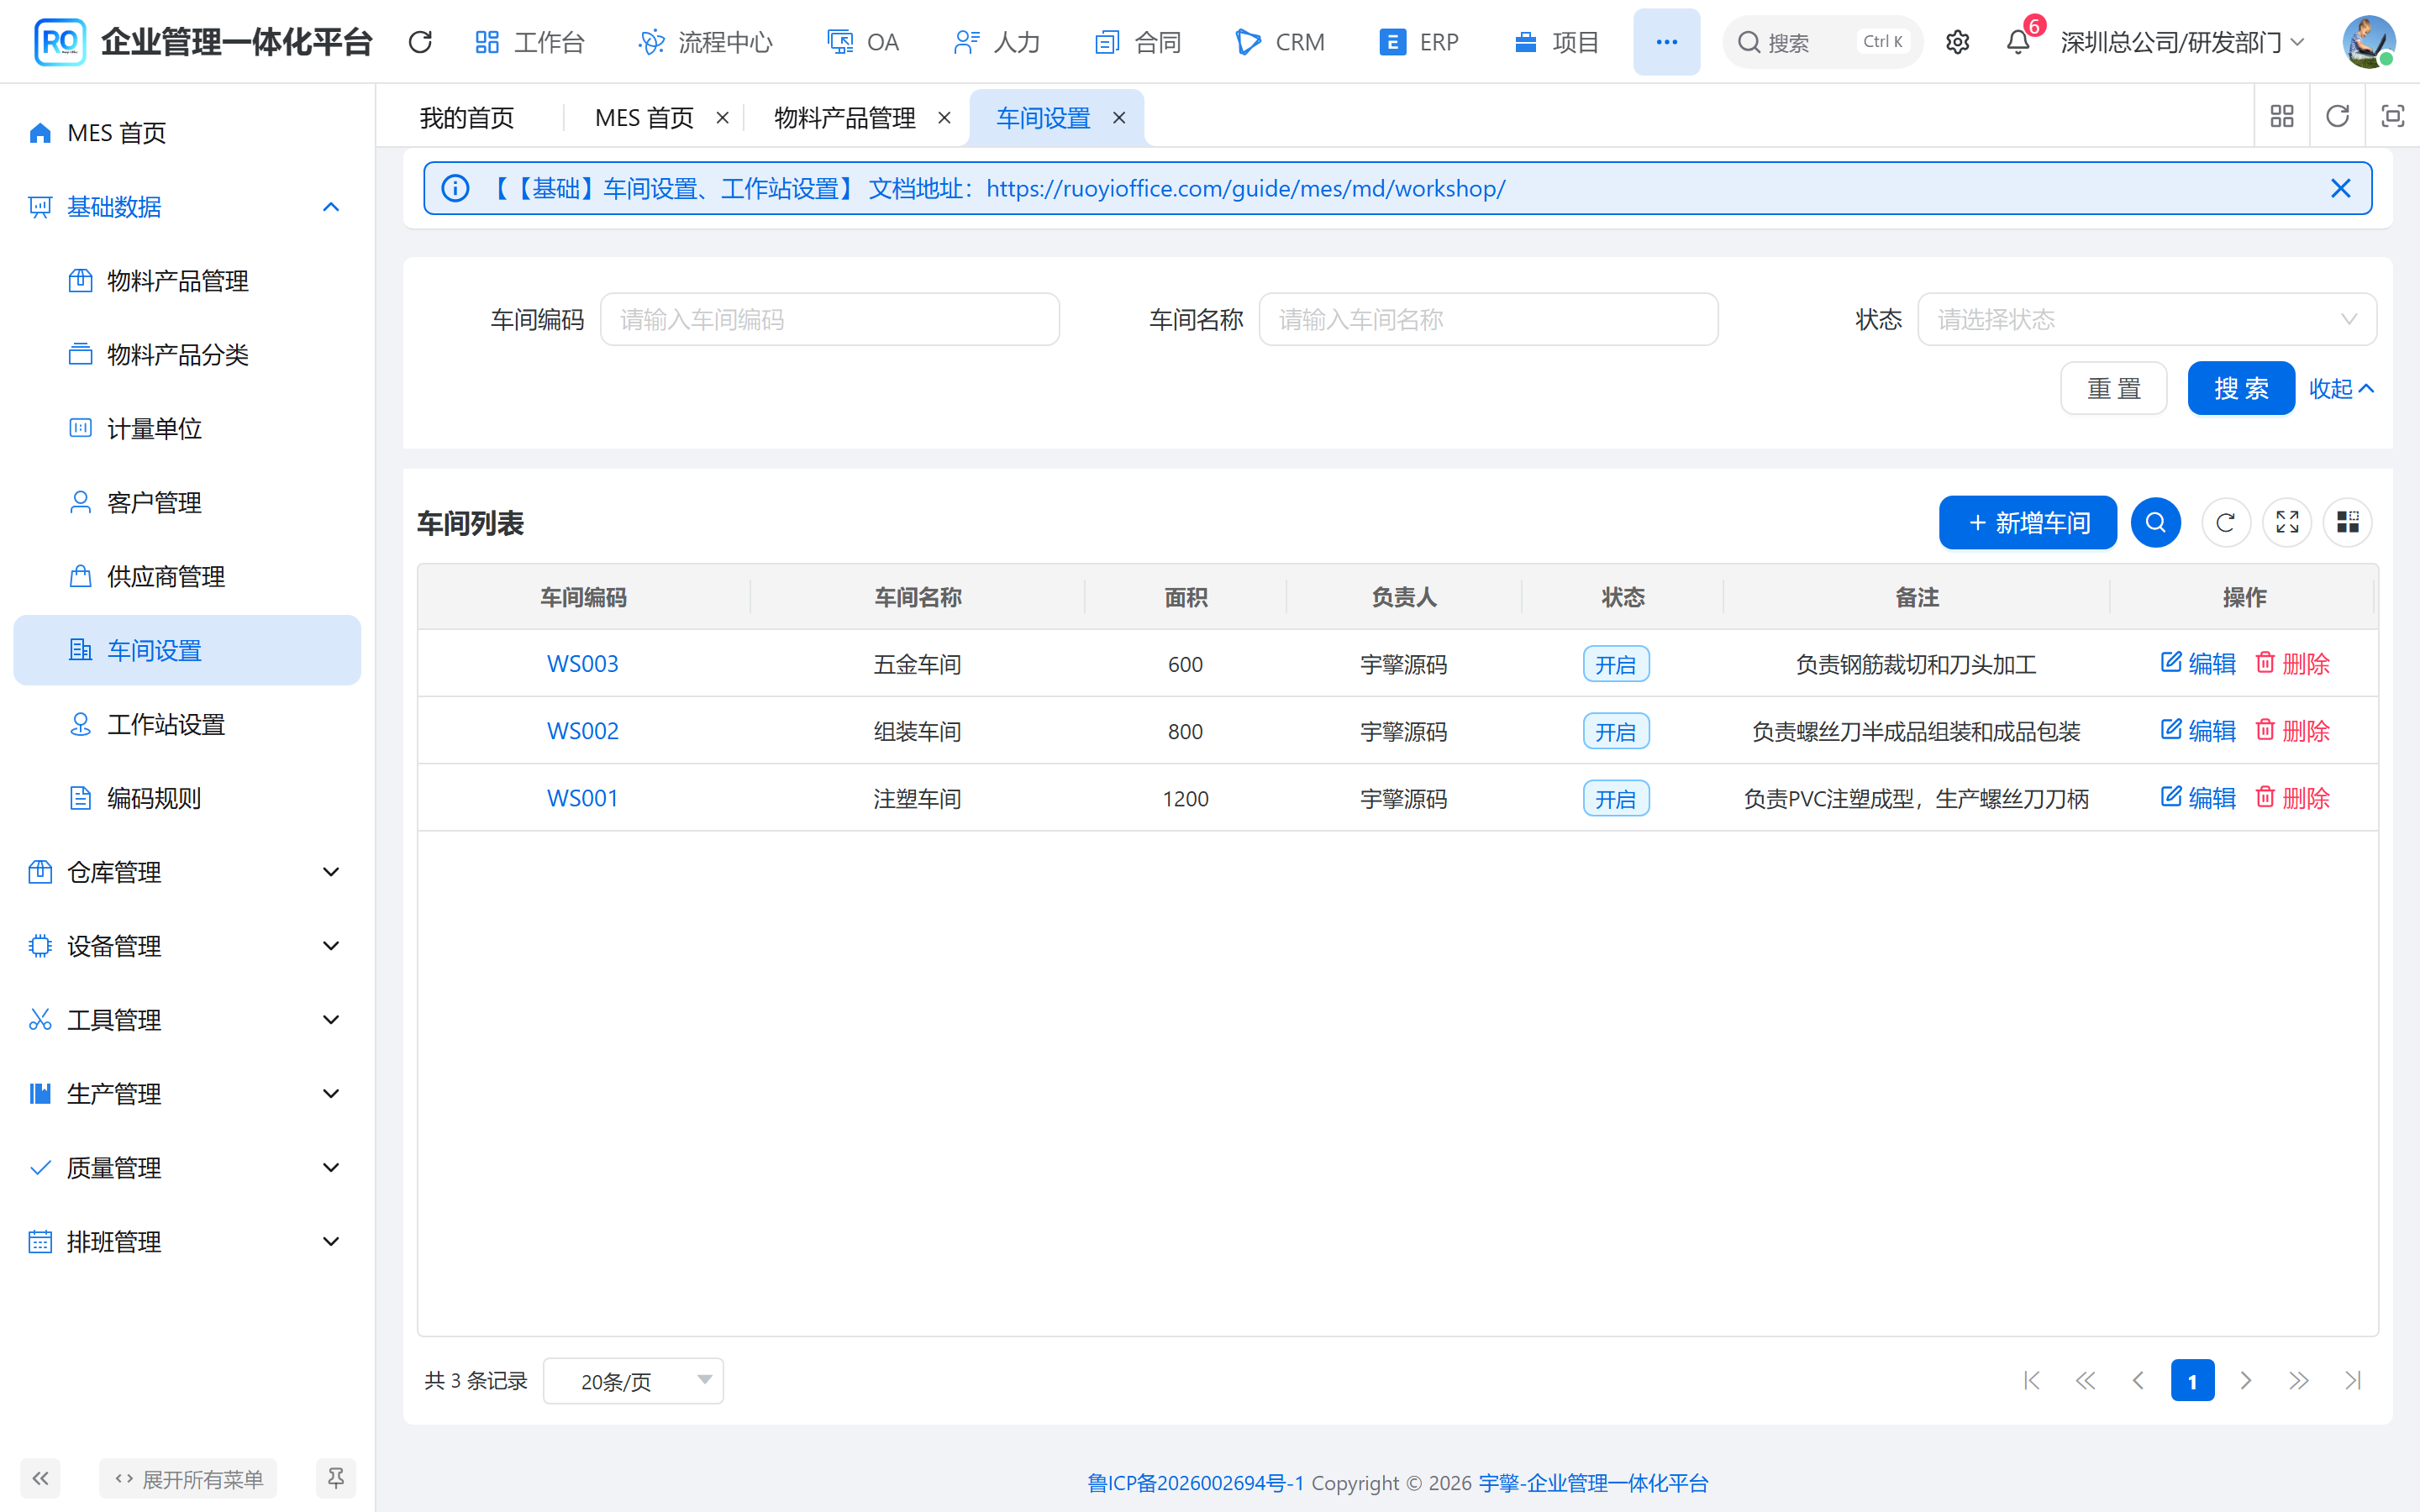Open the 20条/页 page size dropdown
2420x1512 pixels.
click(633, 1381)
